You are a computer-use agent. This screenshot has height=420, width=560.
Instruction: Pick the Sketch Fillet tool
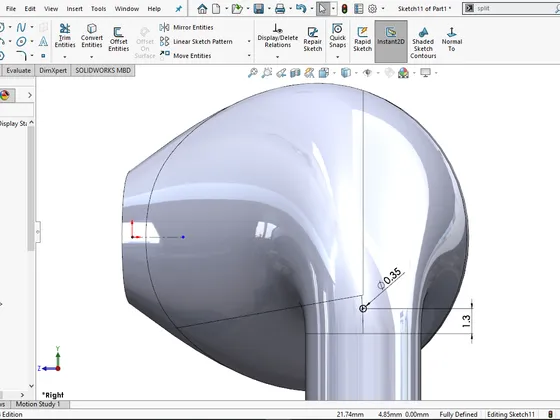point(21,55)
